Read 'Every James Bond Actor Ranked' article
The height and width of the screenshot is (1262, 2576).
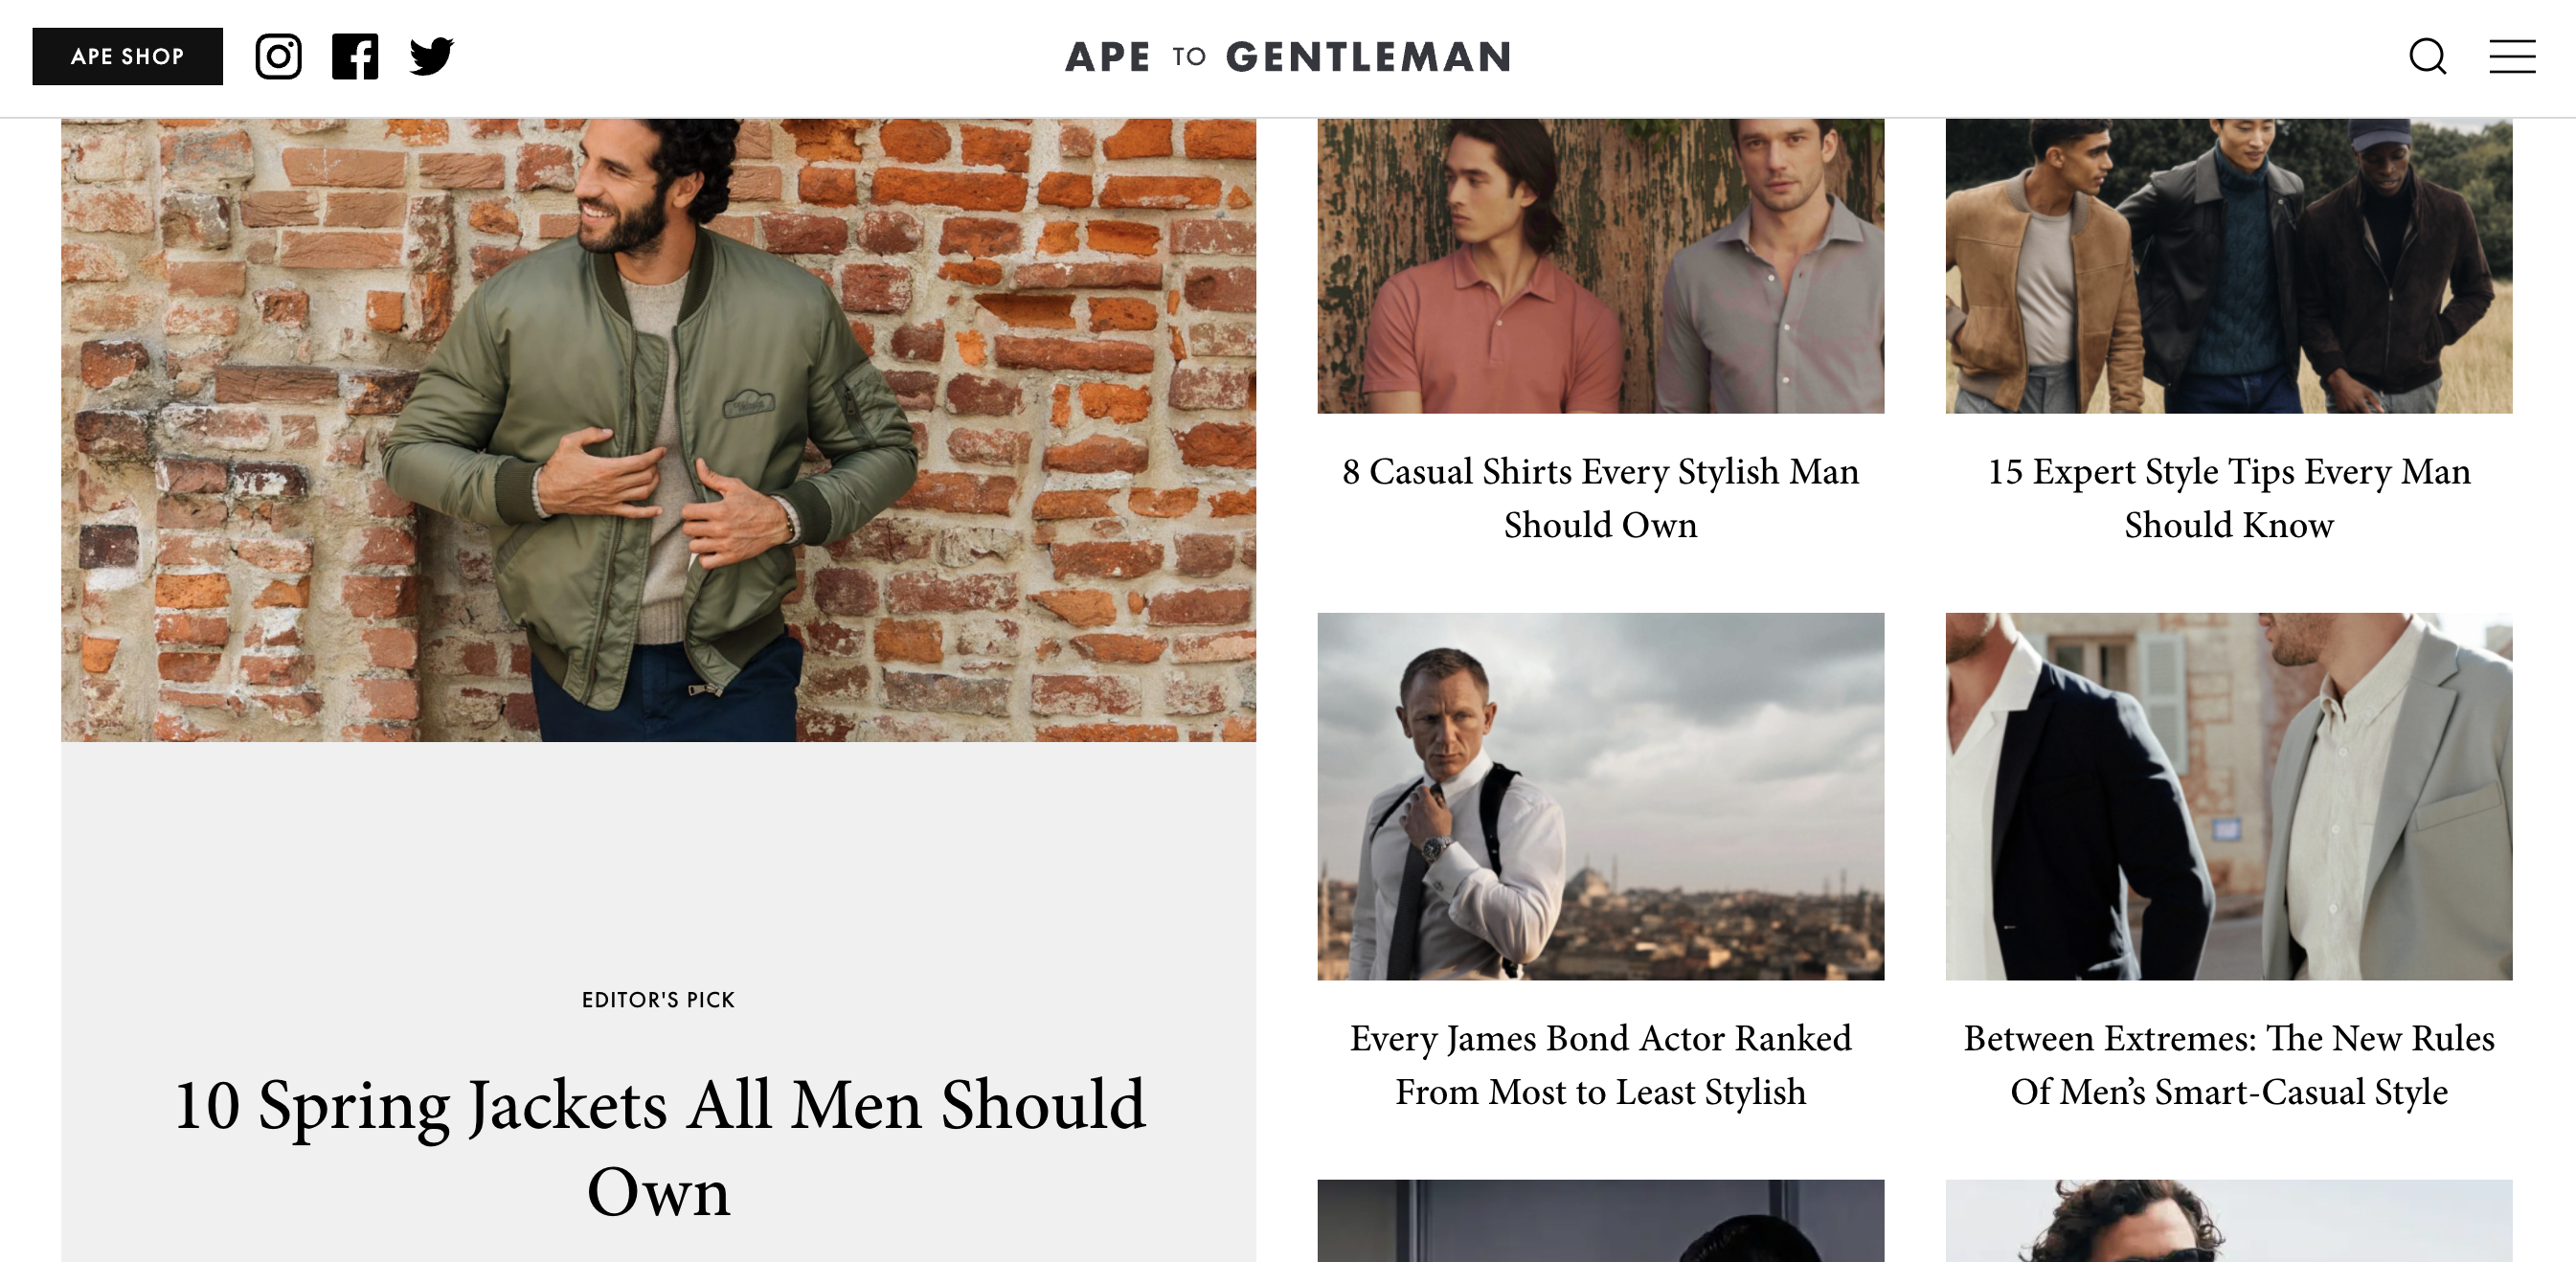coord(1600,1065)
